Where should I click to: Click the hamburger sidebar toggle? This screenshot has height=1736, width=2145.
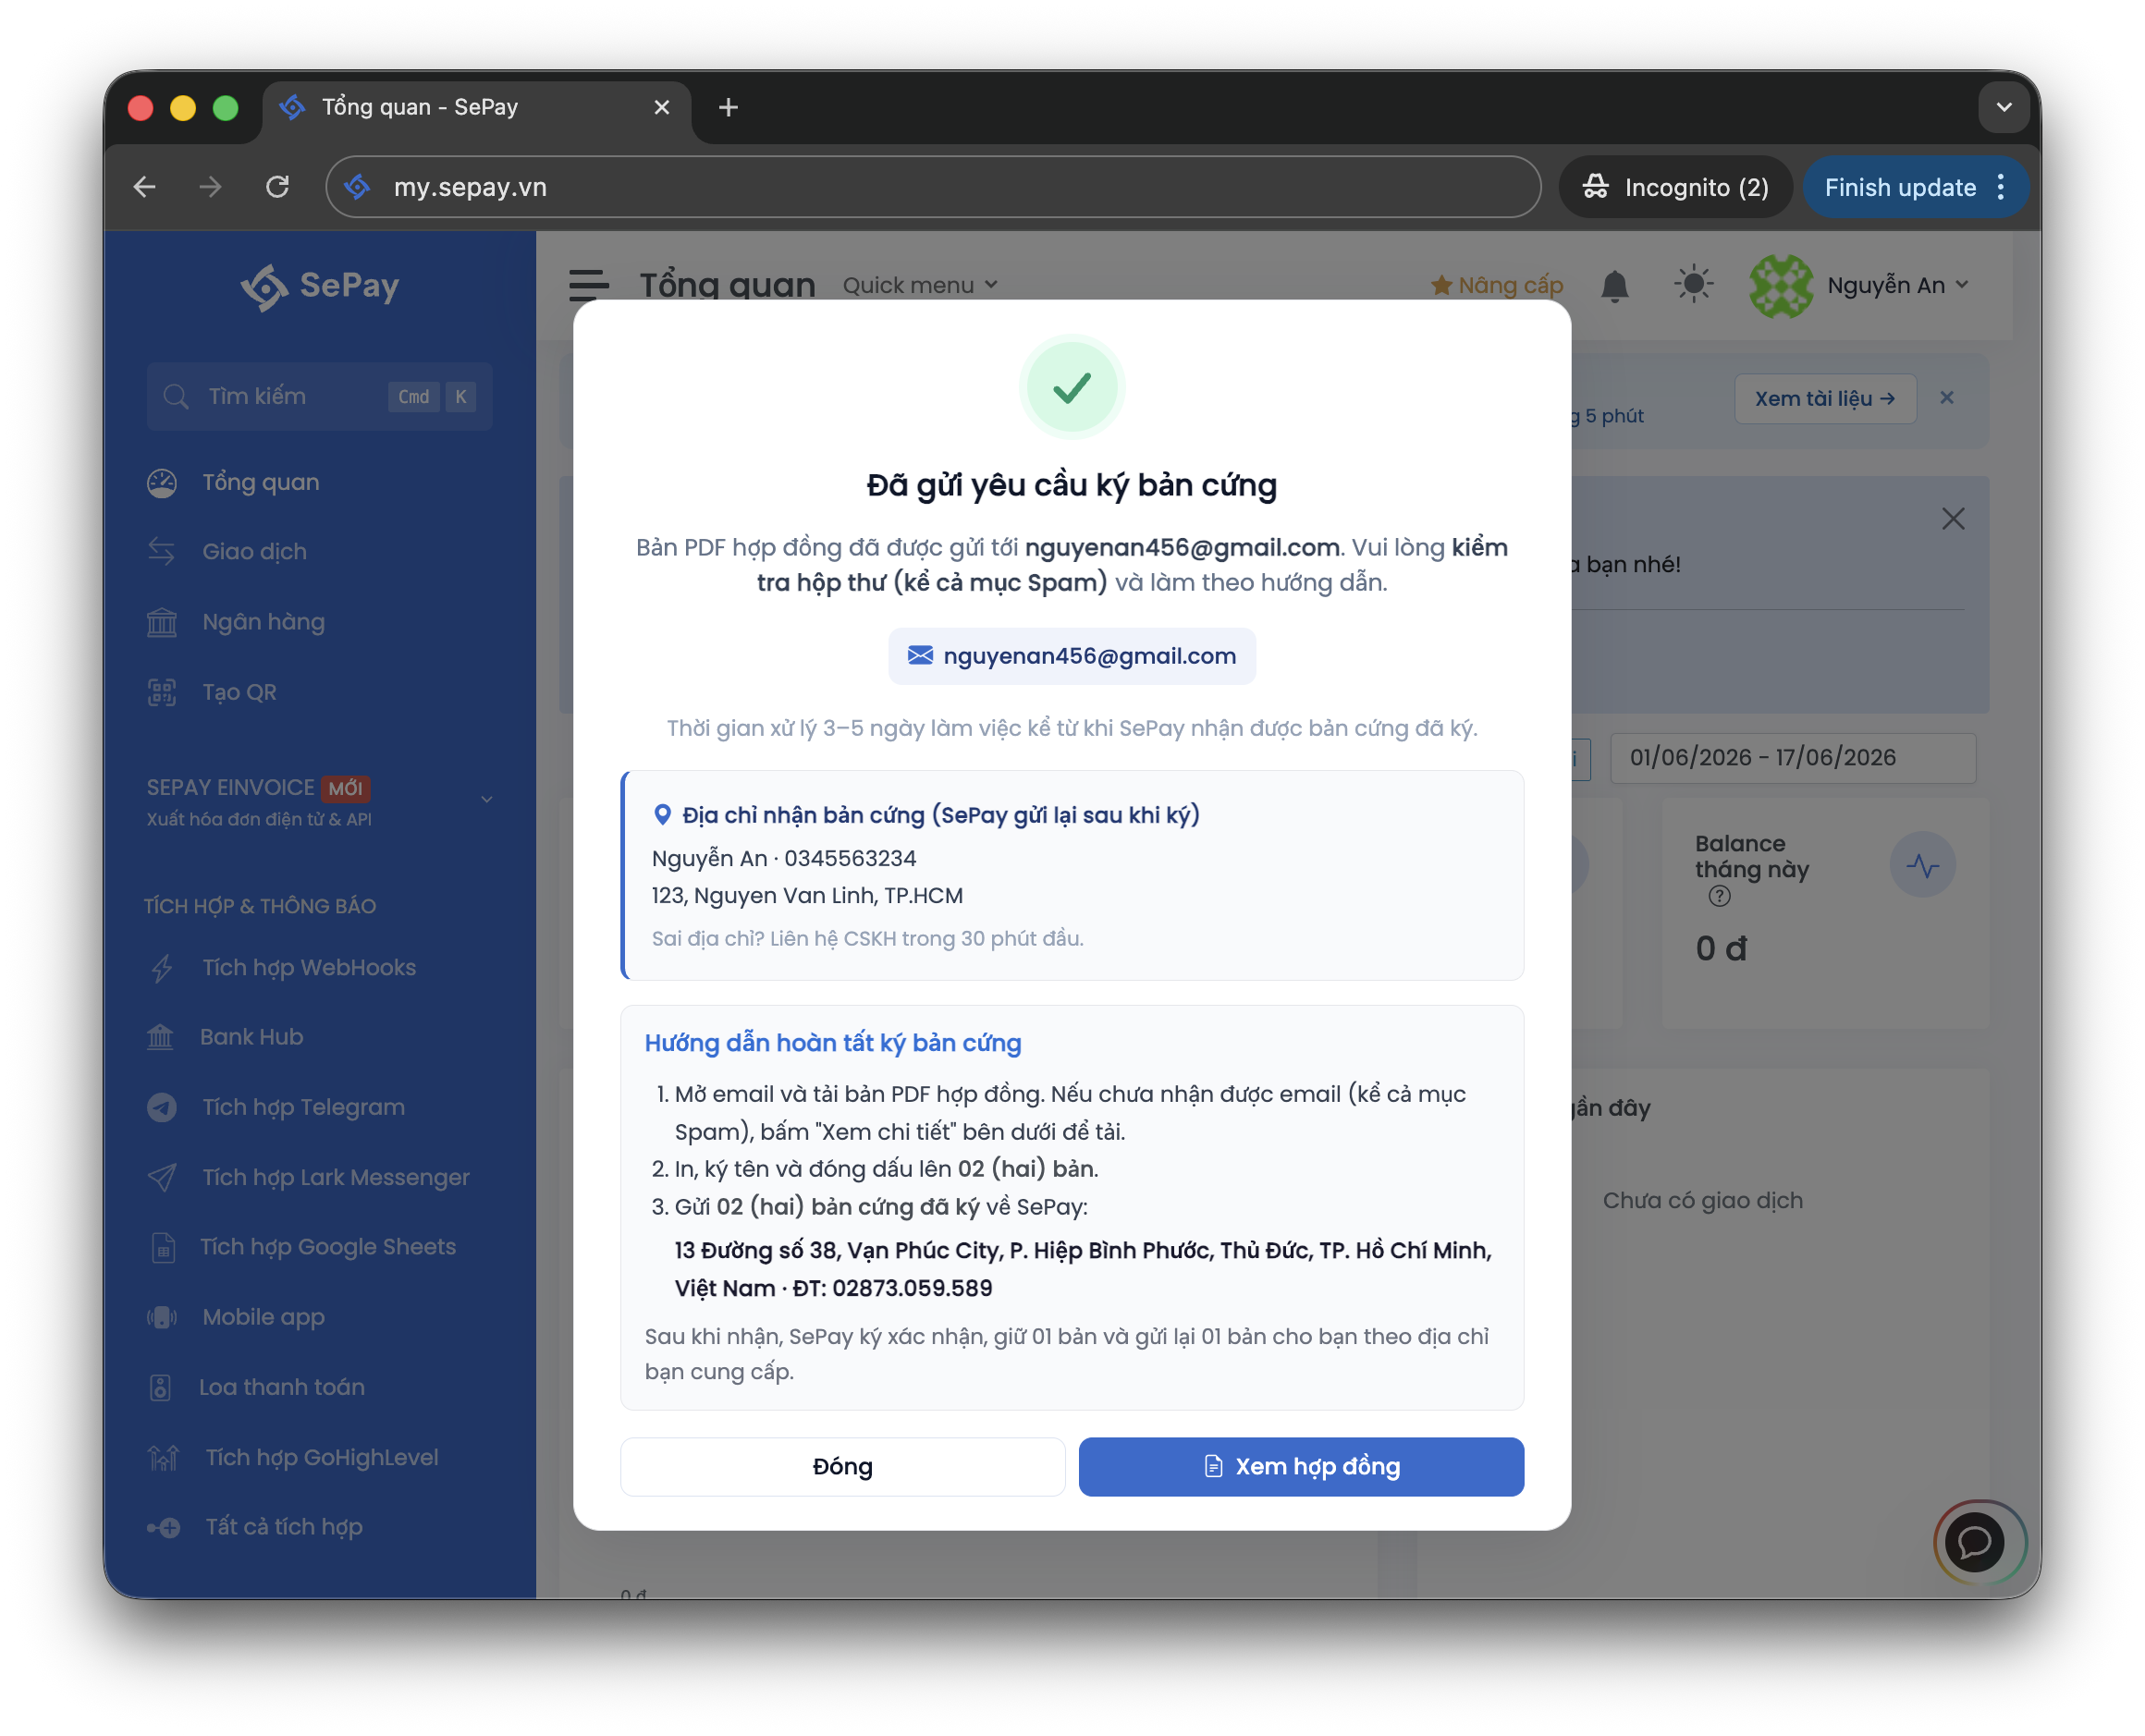[x=589, y=285]
